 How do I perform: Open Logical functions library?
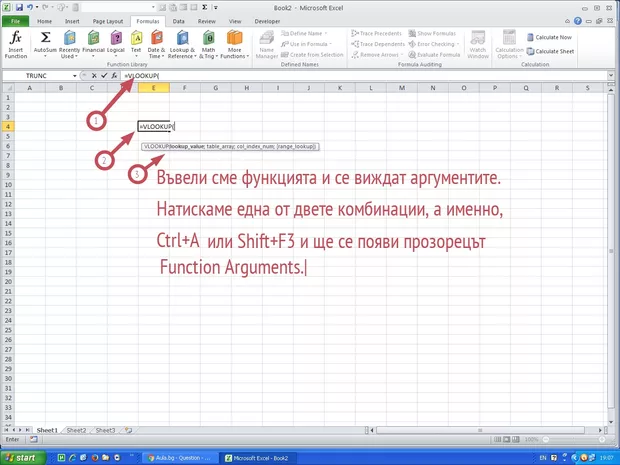pyautogui.click(x=116, y=45)
